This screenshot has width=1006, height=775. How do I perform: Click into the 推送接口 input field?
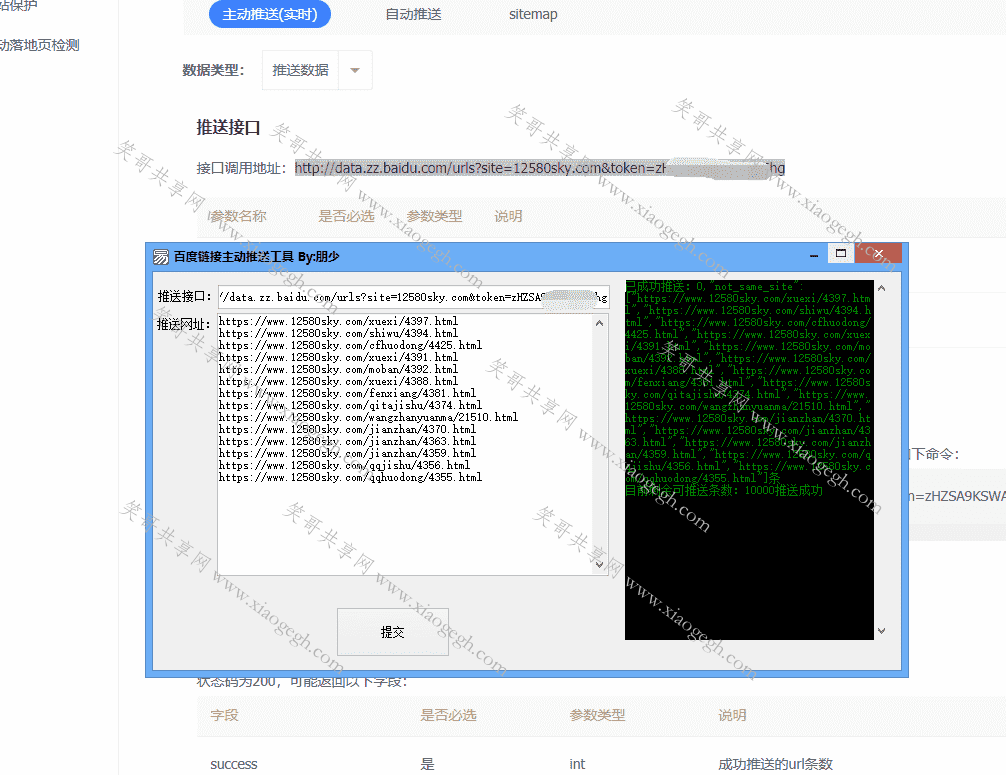[413, 297]
